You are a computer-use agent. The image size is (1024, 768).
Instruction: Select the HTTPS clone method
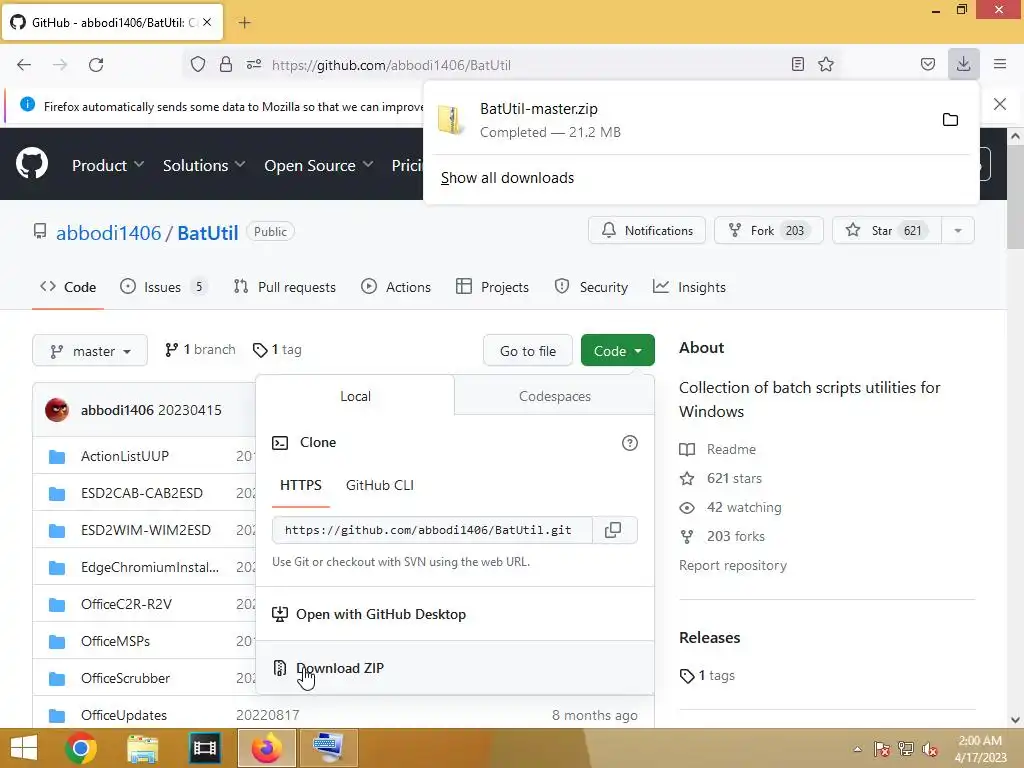(x=300, y=486)
